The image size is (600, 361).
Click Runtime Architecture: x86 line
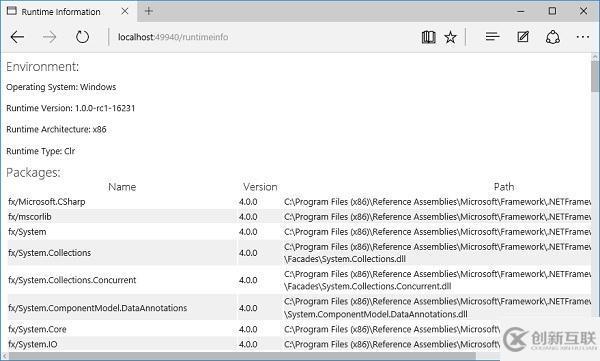click(x=56, y=129)
